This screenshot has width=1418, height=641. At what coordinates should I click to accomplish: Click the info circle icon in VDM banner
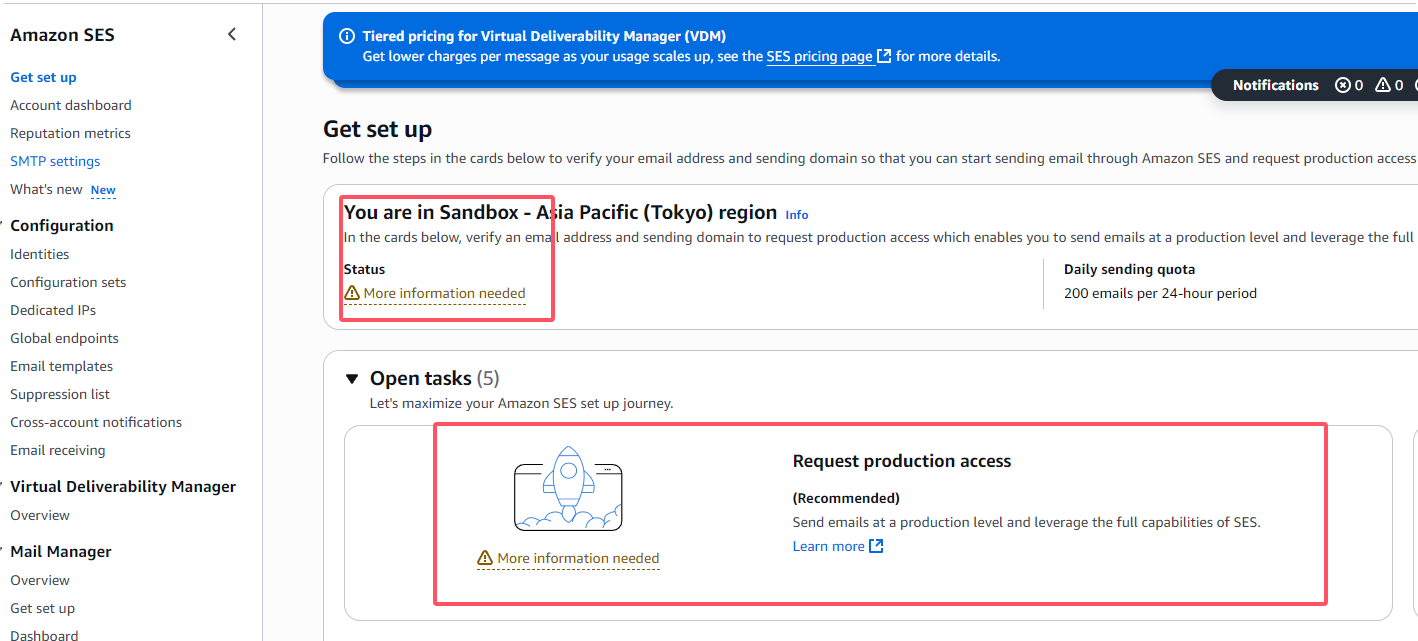347,36
